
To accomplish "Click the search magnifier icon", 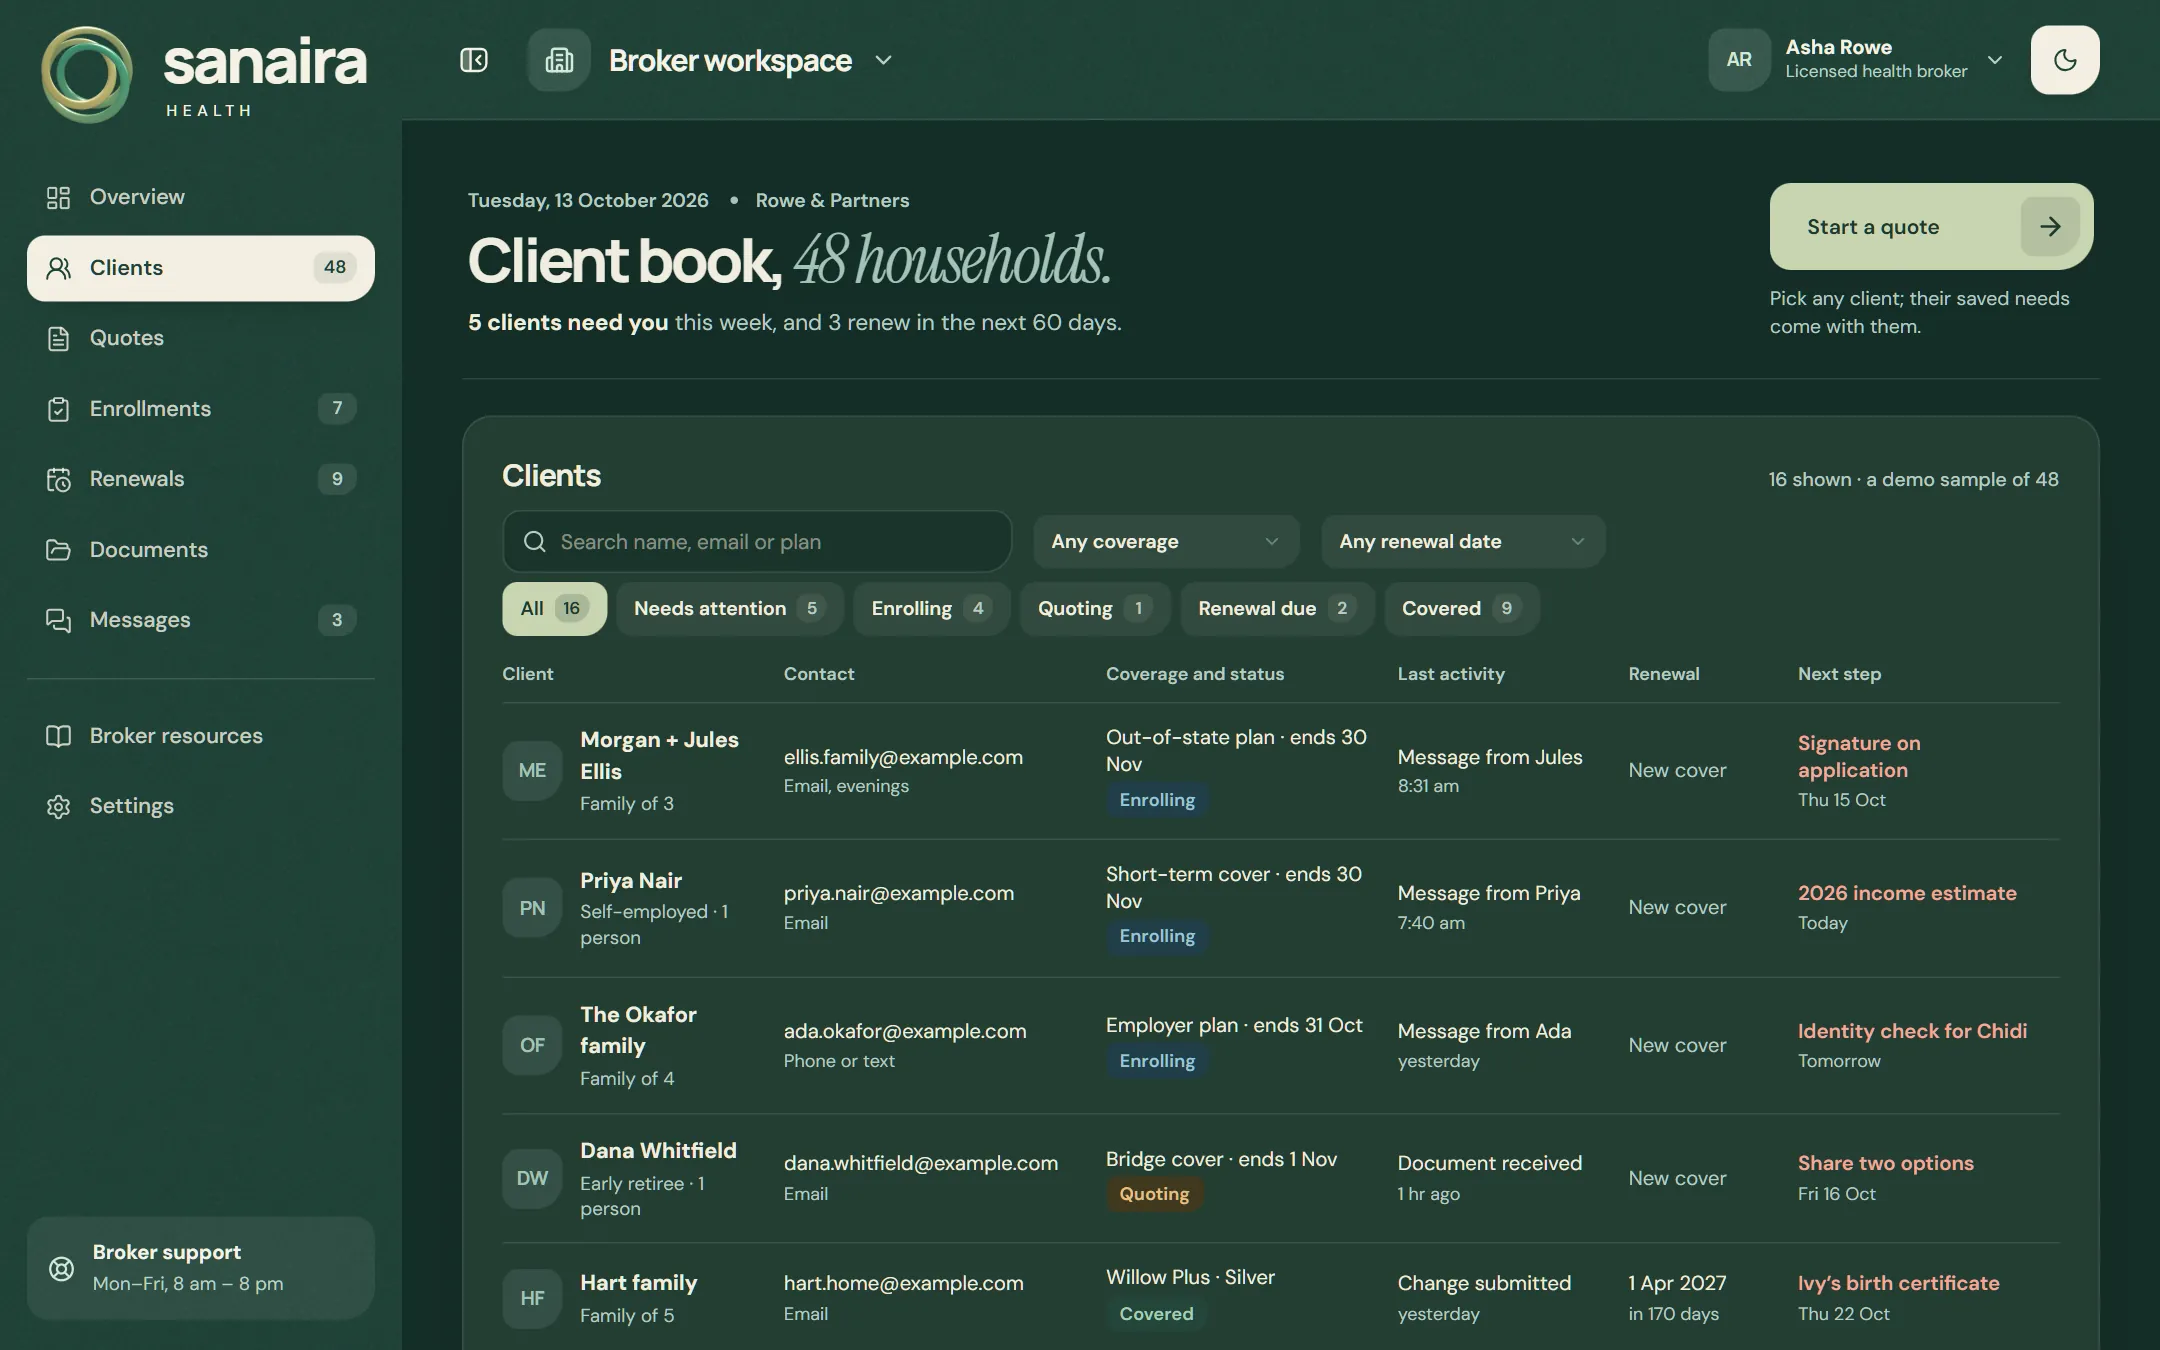I will 535,541.
